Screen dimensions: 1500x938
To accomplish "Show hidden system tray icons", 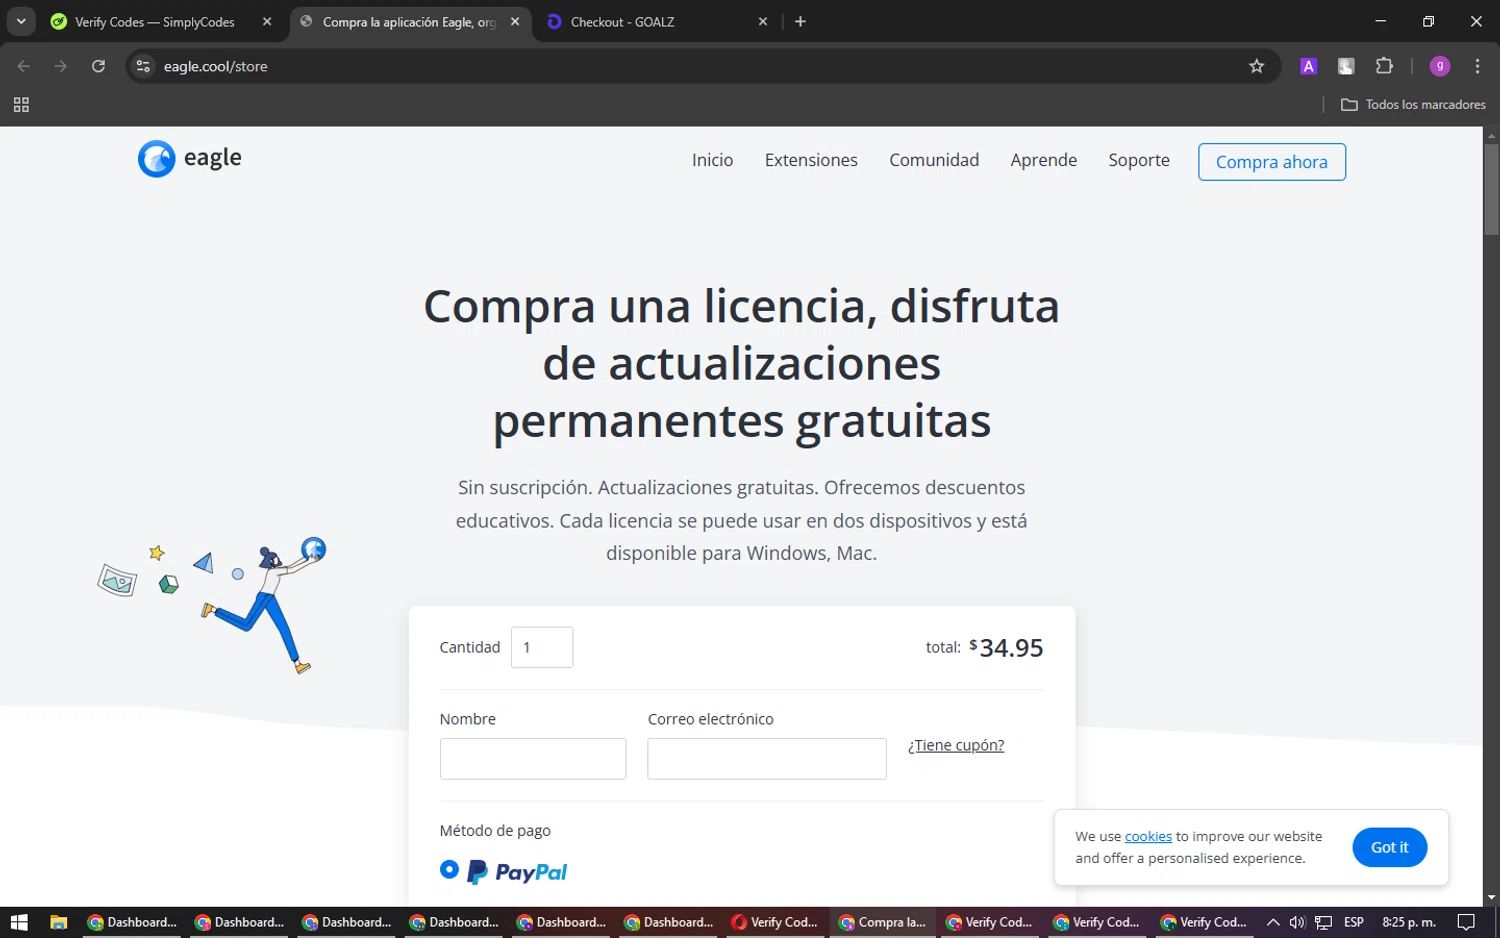I will [1273, 922].
